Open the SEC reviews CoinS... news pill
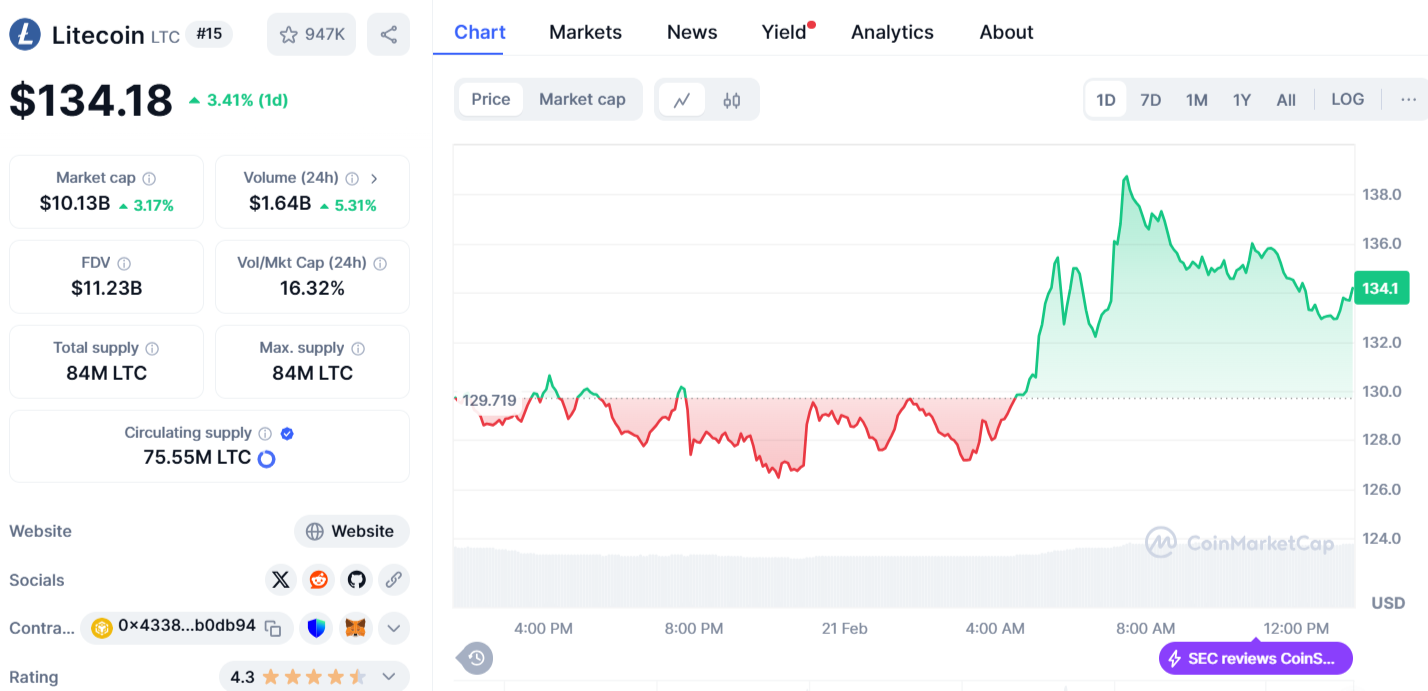Viewport: 1428px width, 691px height. [1256, 659]
